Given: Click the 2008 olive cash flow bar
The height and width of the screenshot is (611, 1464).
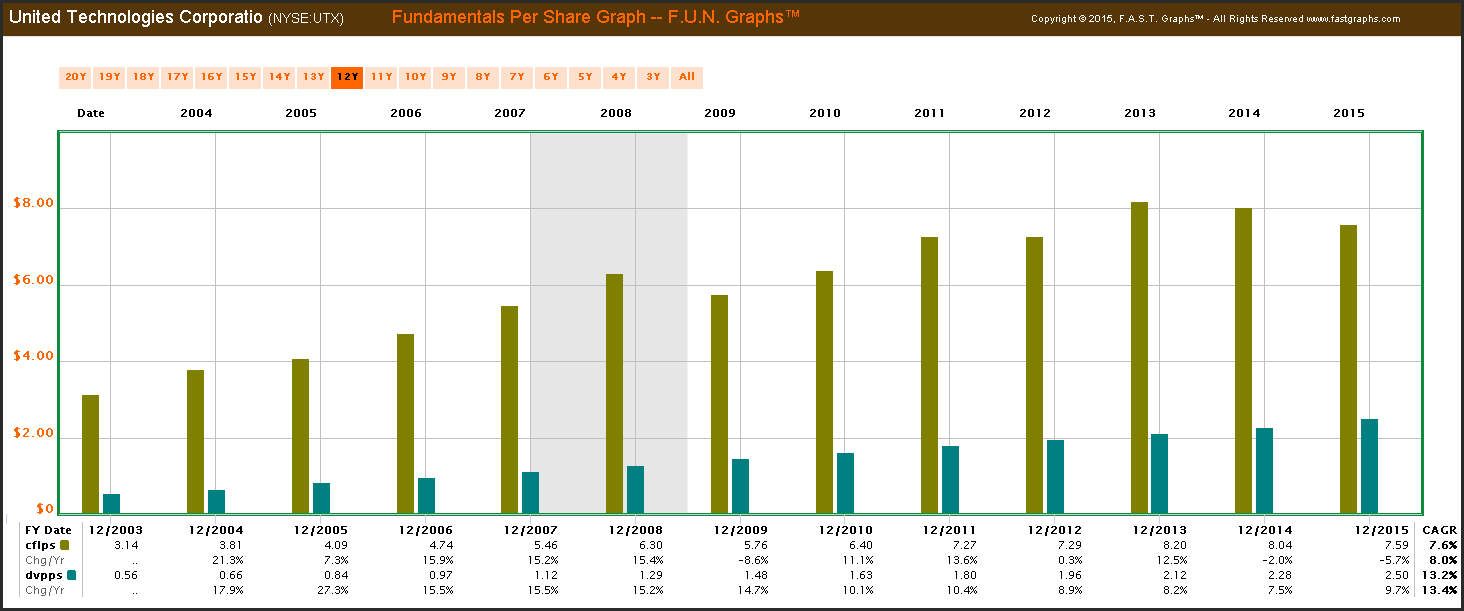Looking at the screenshot, I should [x=614, y=393].
